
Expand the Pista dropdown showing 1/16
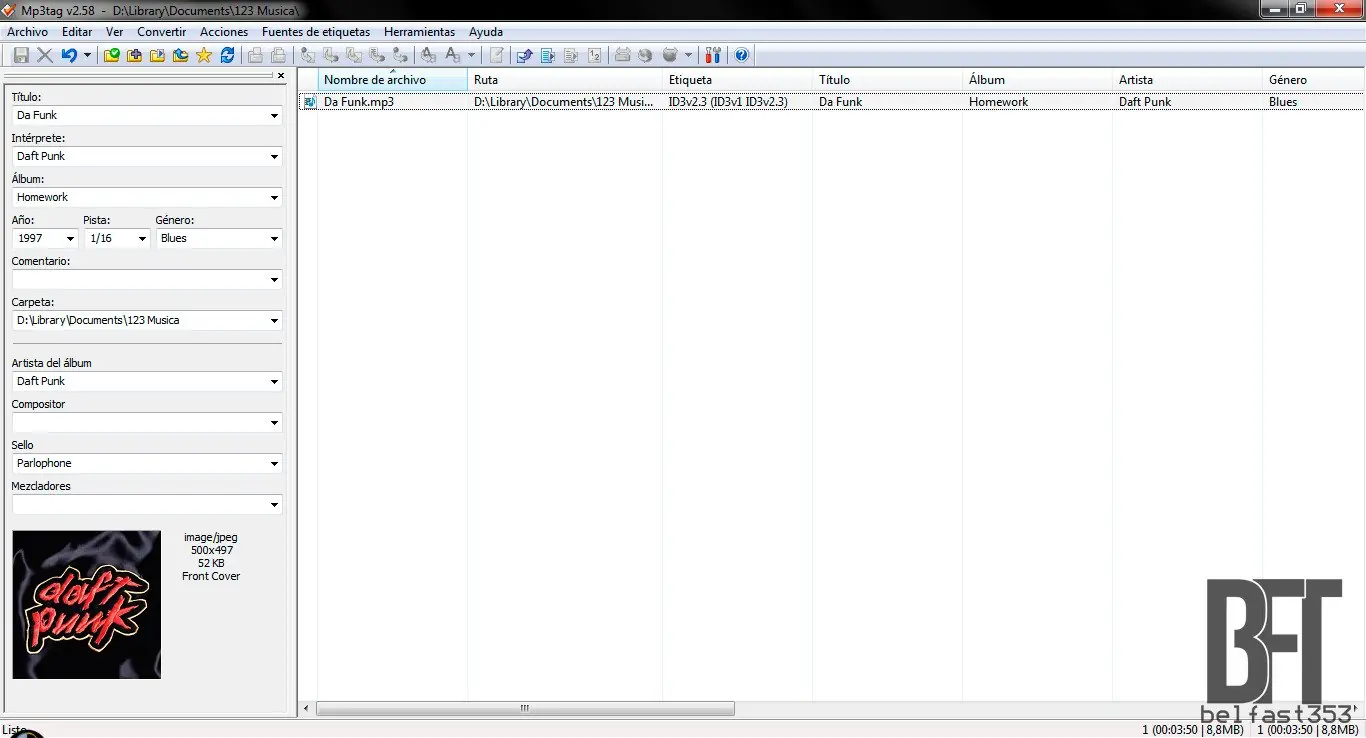(142, 239)
